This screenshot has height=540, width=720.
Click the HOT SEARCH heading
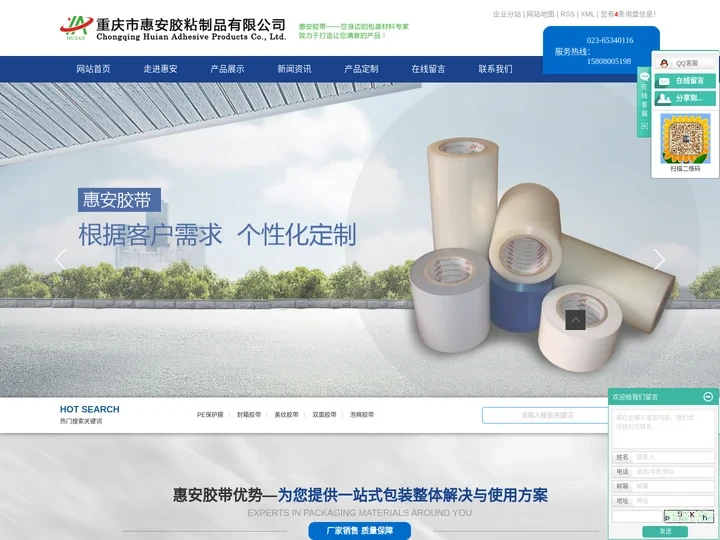tap(90, 409)
